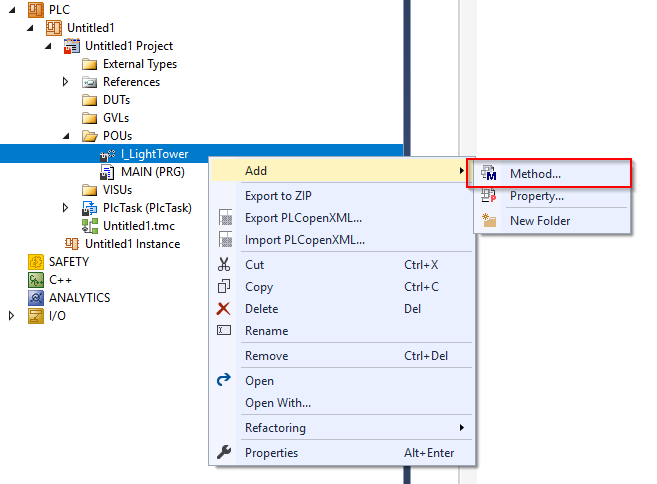Image resolution: width=657 pixels, height=484 pixels.
Task: Select Export to ZIP
Action: tap(342, 196)
